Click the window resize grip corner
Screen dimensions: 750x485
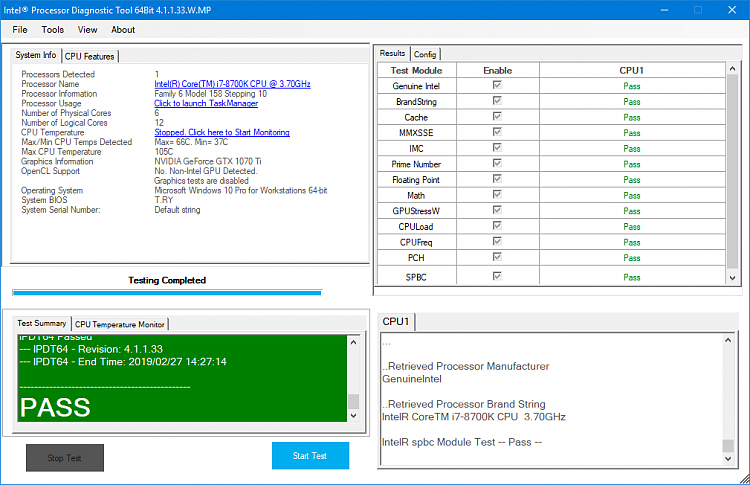[744, 479]
